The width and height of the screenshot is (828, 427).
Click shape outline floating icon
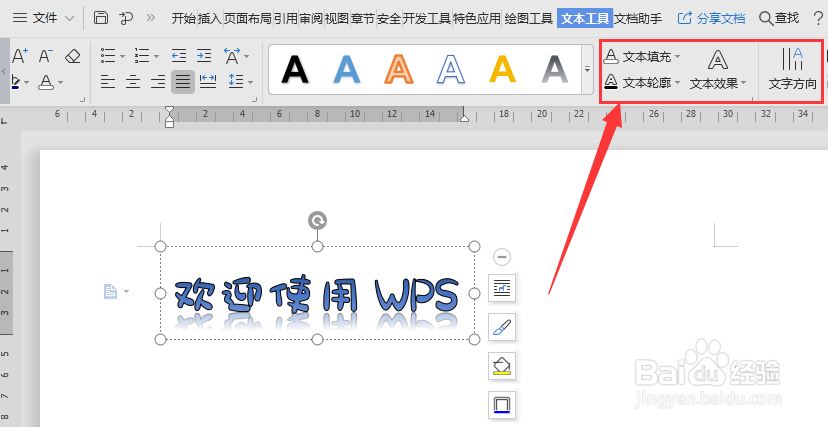click(502, 405)
